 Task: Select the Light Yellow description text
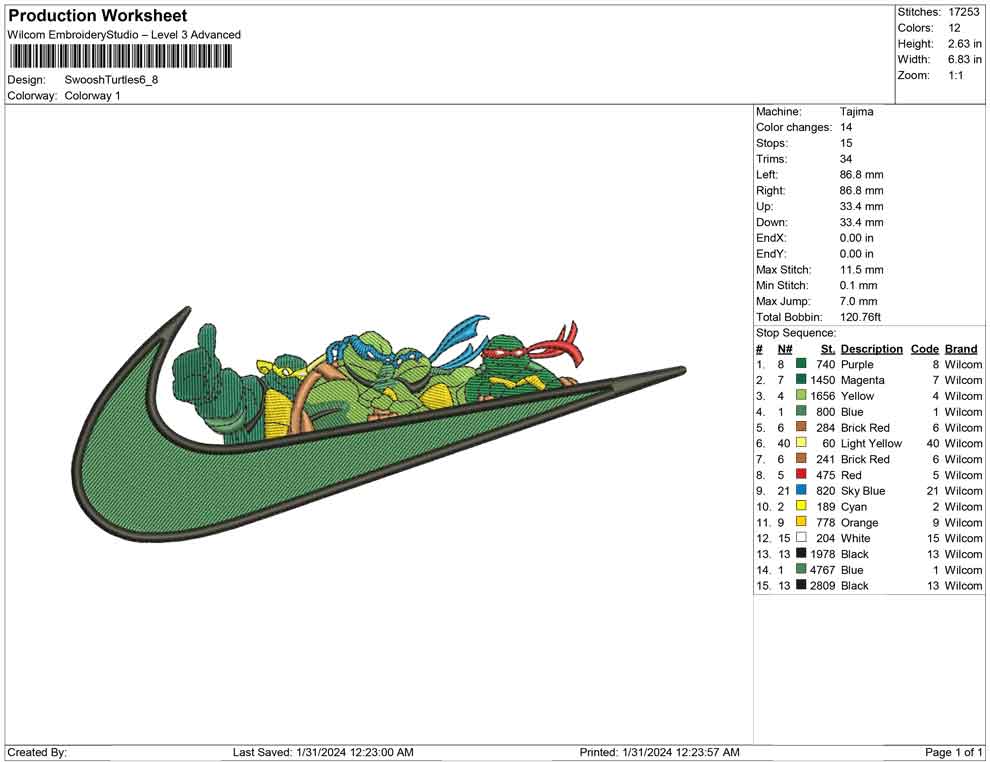tap(871, 443)
